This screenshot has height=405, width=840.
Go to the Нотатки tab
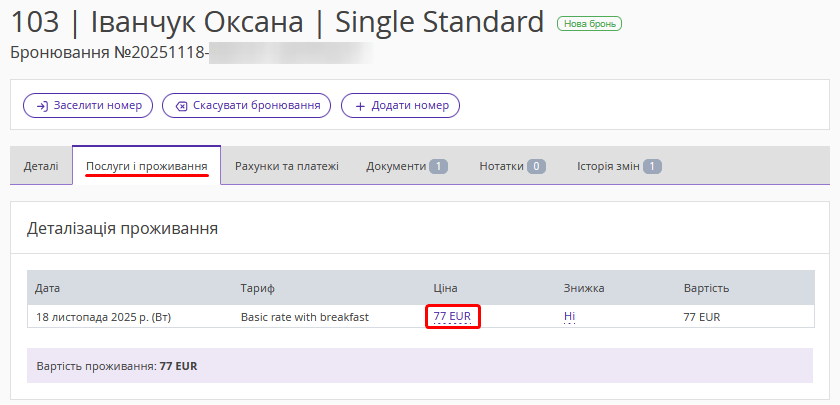pos(501,166)
